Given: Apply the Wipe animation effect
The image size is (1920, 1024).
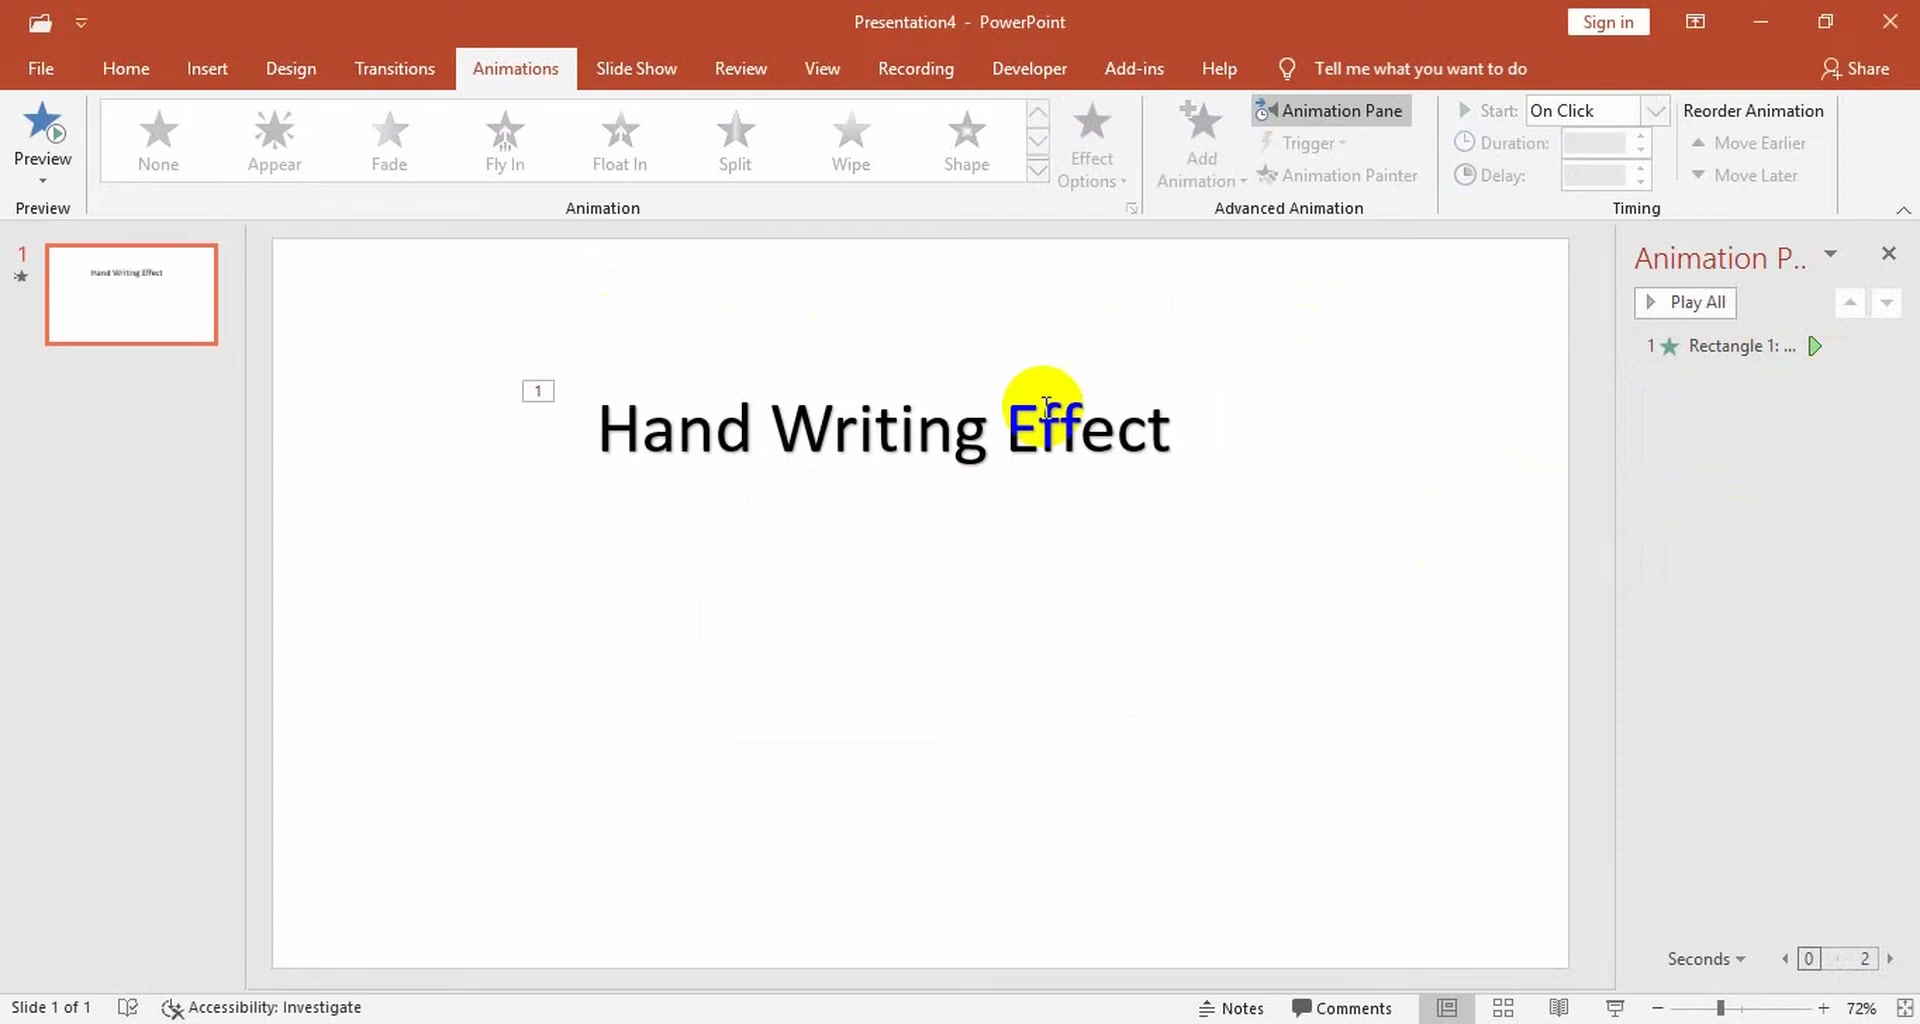Looking at the screenshot, I should pyautogui.click(x=850, y=140).
